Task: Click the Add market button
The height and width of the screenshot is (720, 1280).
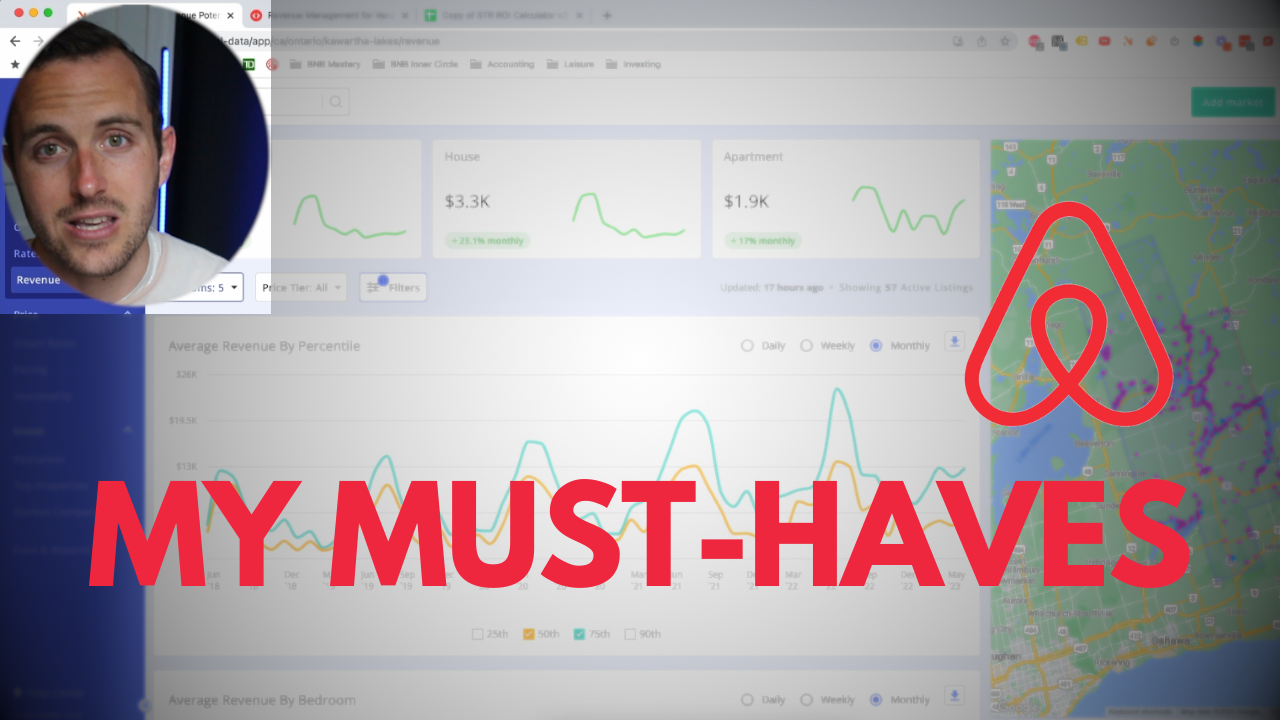Action: (1232, 101)
